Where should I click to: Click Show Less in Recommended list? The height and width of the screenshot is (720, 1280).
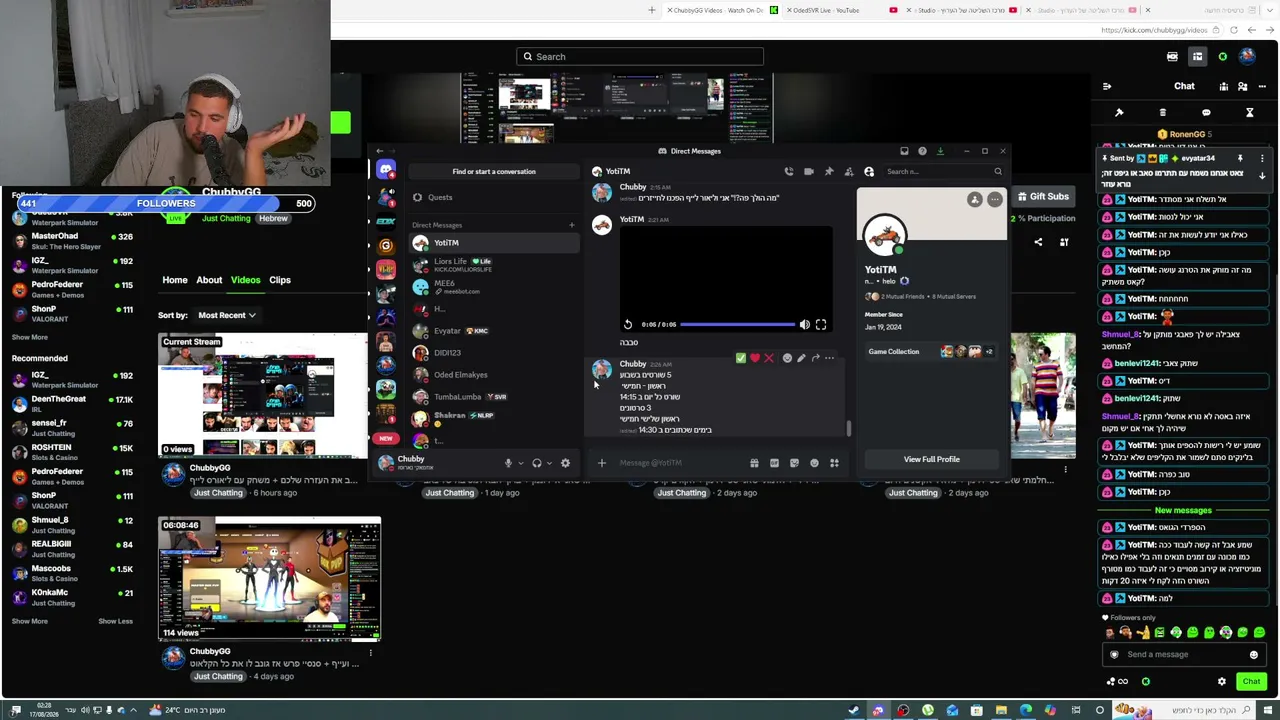(115, 621)
